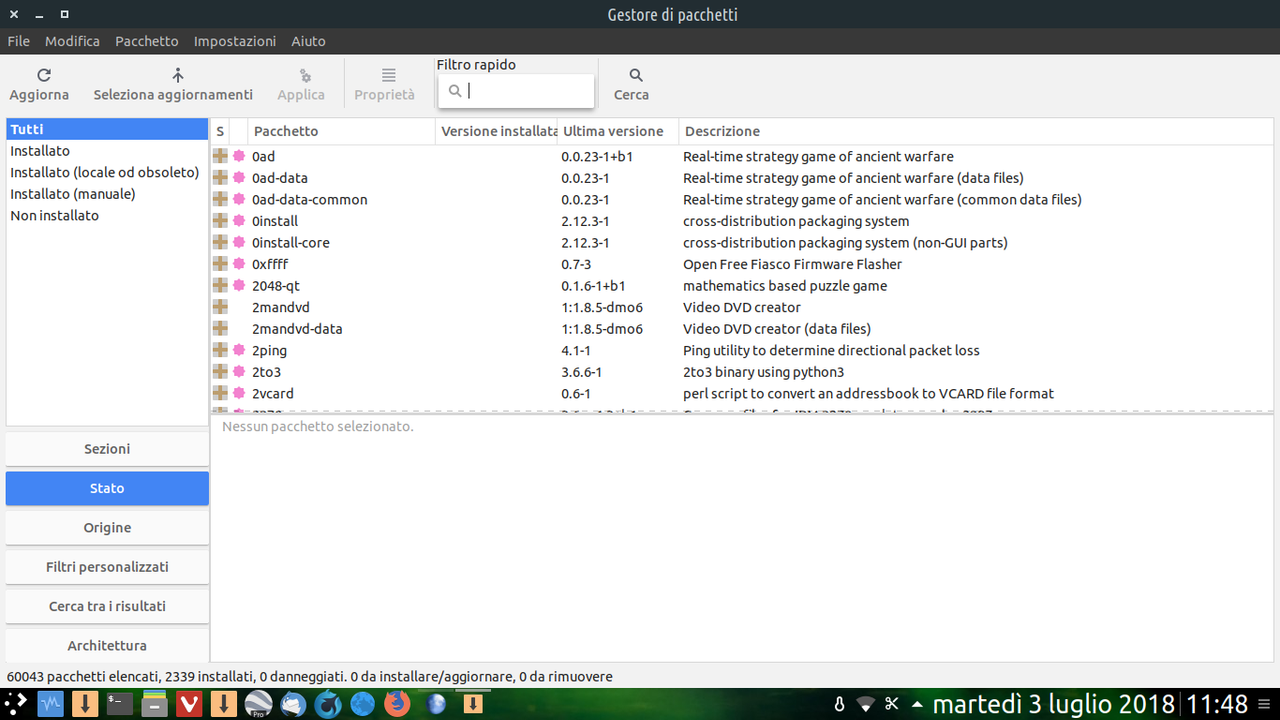Click the status box for 2mandvd-data
This screenshot has width=1280, height=720.
(x=220, y=328)
